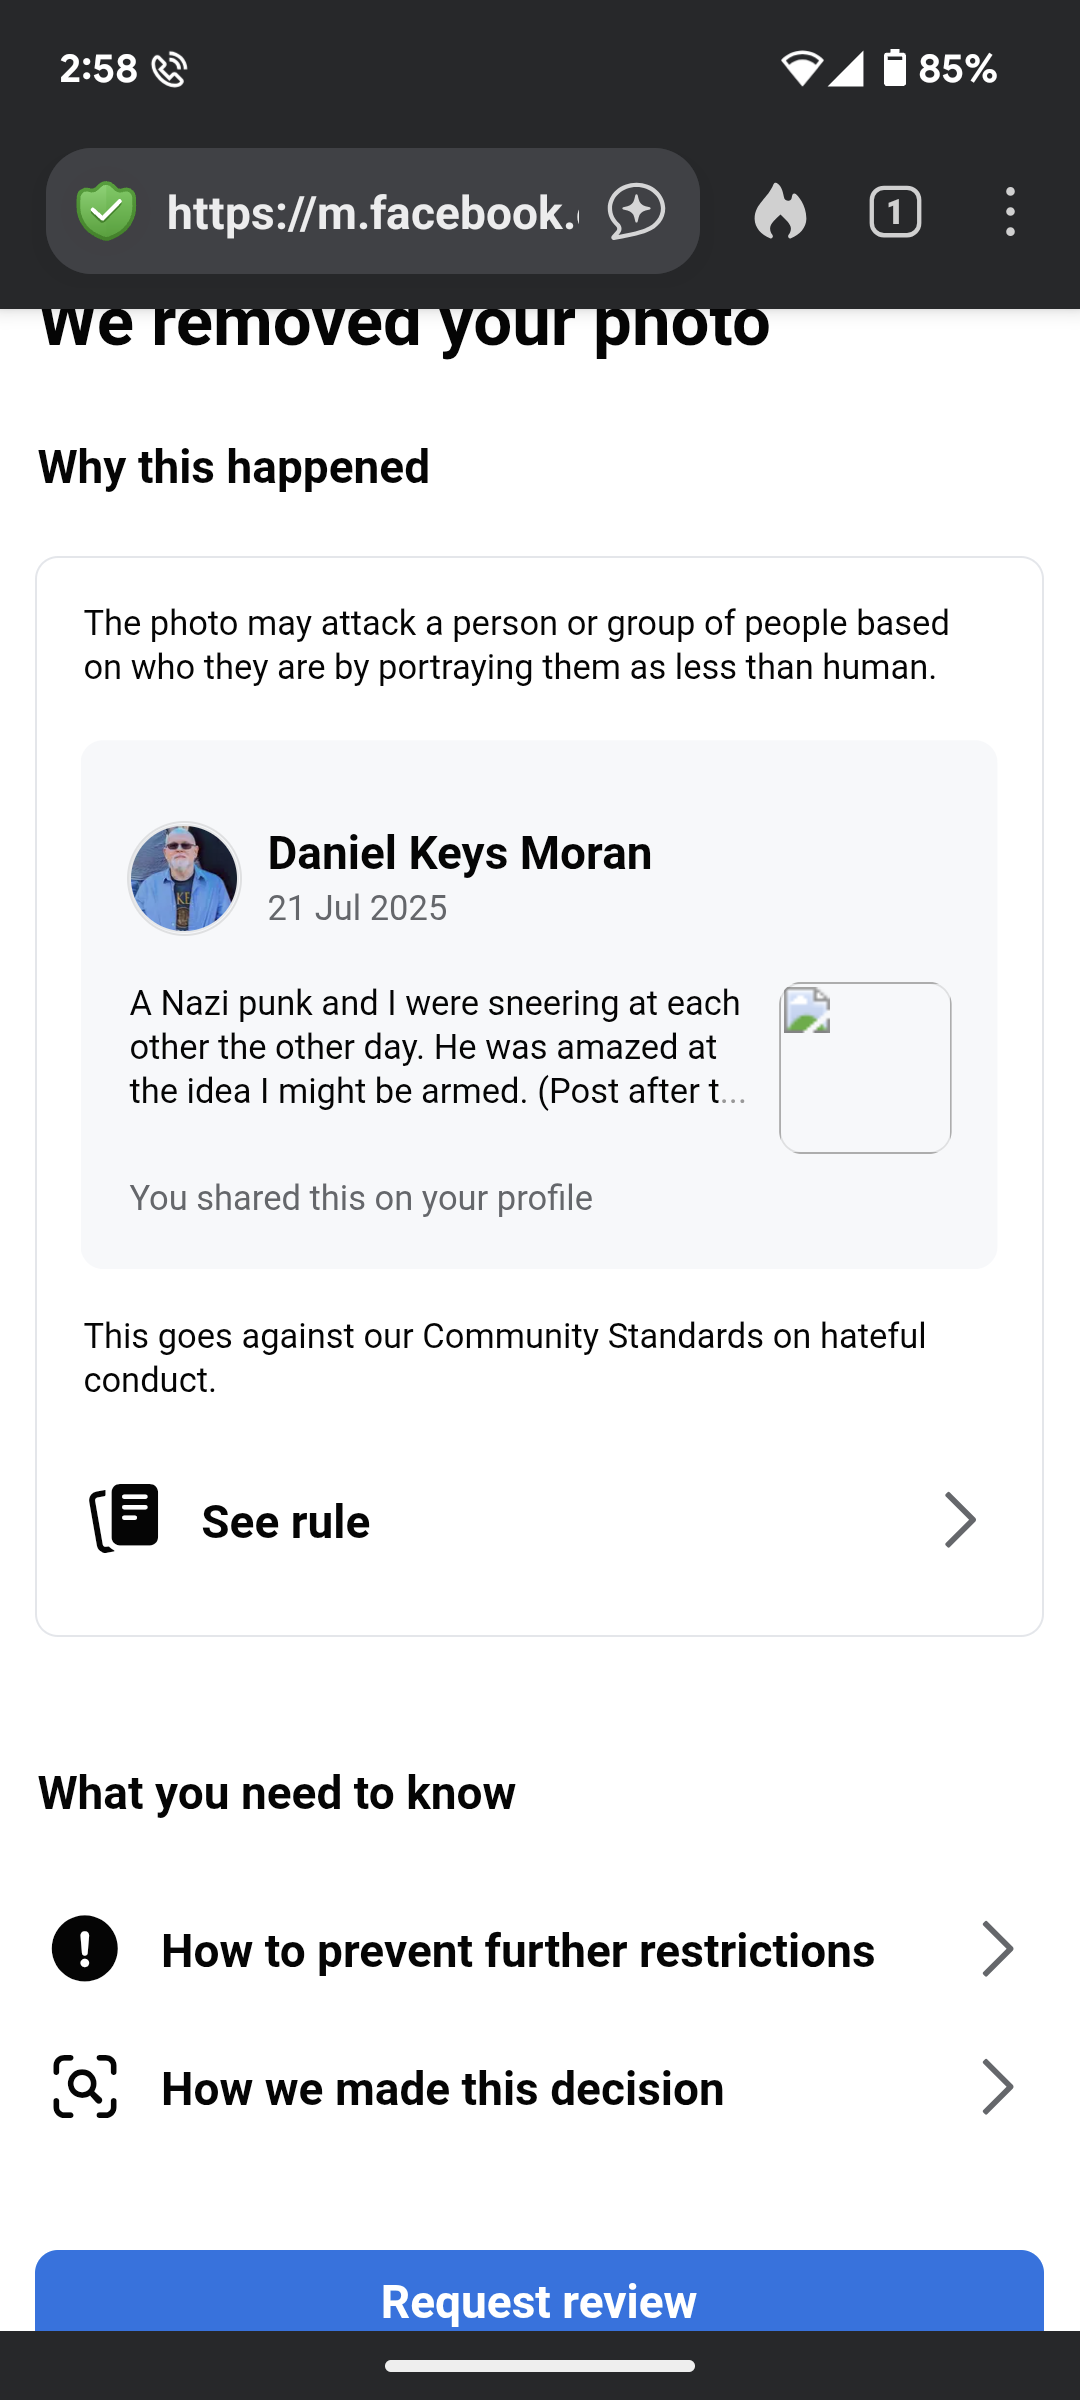1080x2400 pixels.
Task: Open the three-dot browser menu
Action: coord(1010,212)
